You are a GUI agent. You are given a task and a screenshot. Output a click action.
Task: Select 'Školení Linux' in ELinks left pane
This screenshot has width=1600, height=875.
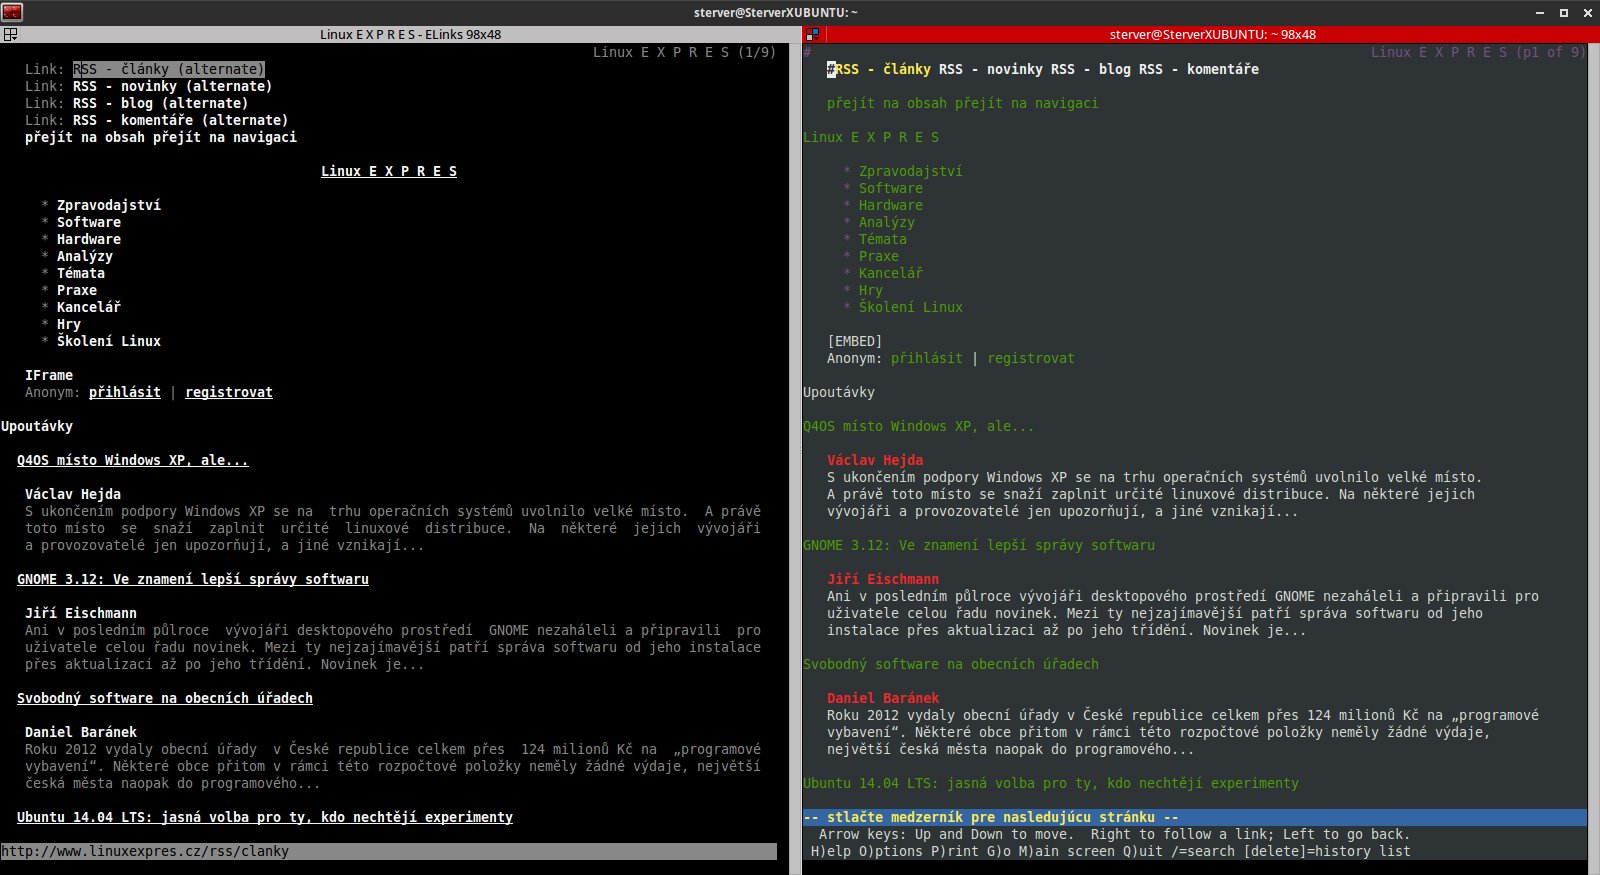pyautogui.click(x=109, y=341)
